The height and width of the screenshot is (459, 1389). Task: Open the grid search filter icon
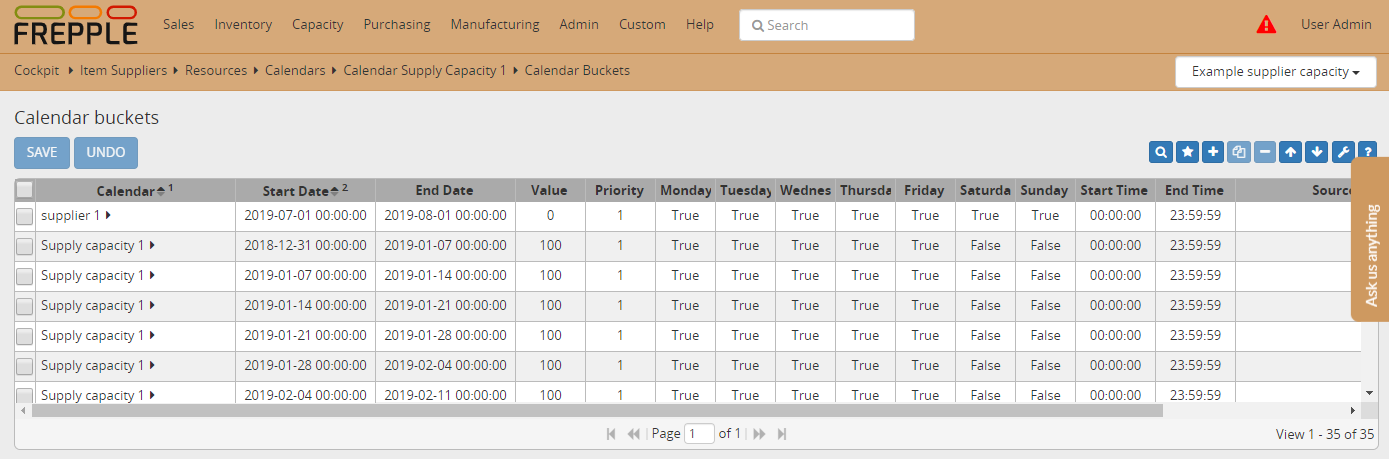[1161, 152]
